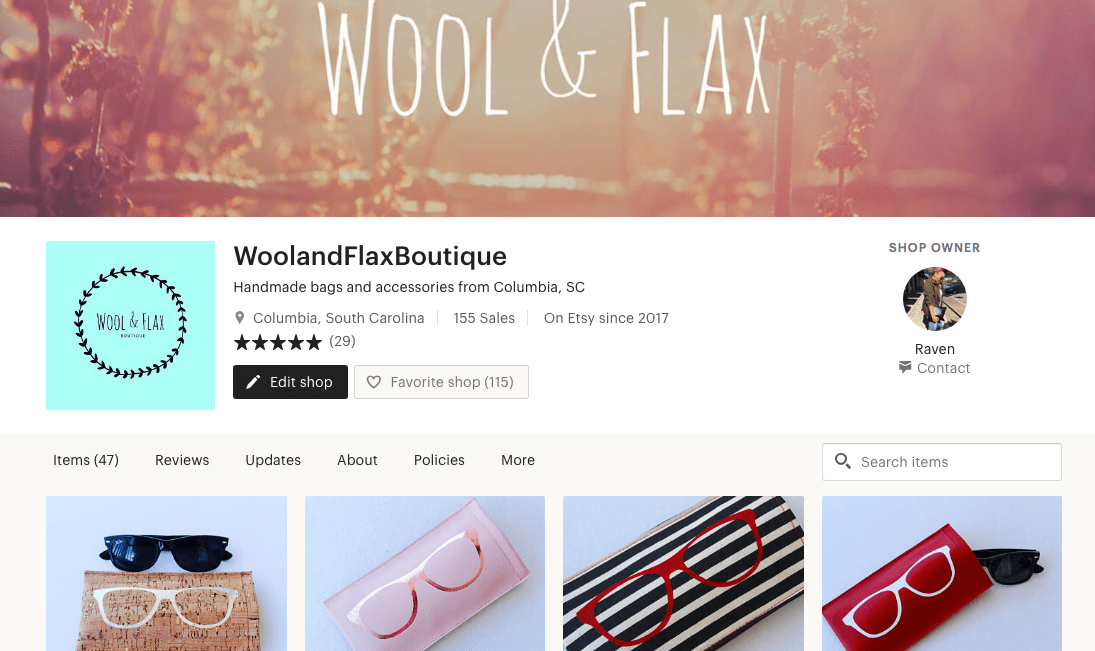This screenshot has height=651, width=1095.
Task: Click the location pin icon near Columbia
Action: [x=240, y=318]
